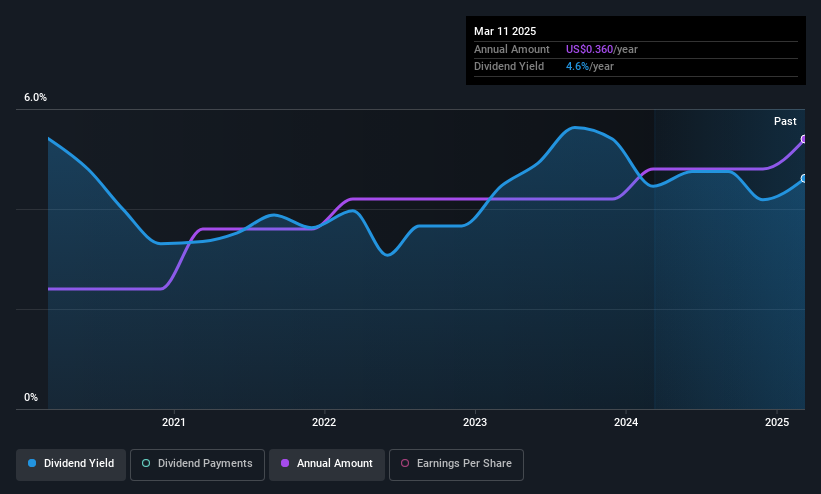This screenshot has width=821, height=494.
Task: Toggle the Annual Amount series
Action: (x=327, y=465)
